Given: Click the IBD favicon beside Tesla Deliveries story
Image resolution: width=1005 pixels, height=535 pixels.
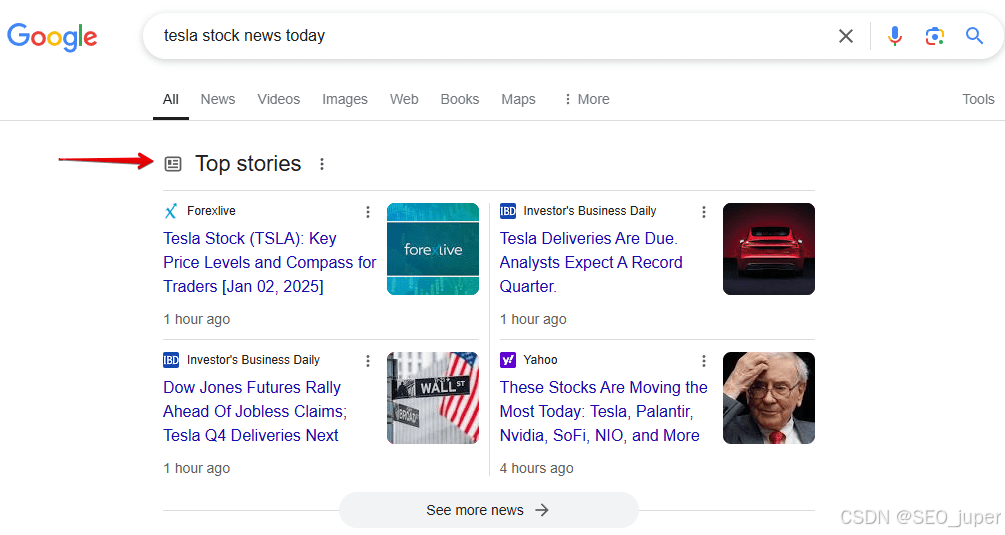Looking at the screenshot, I should click(508, 211).
